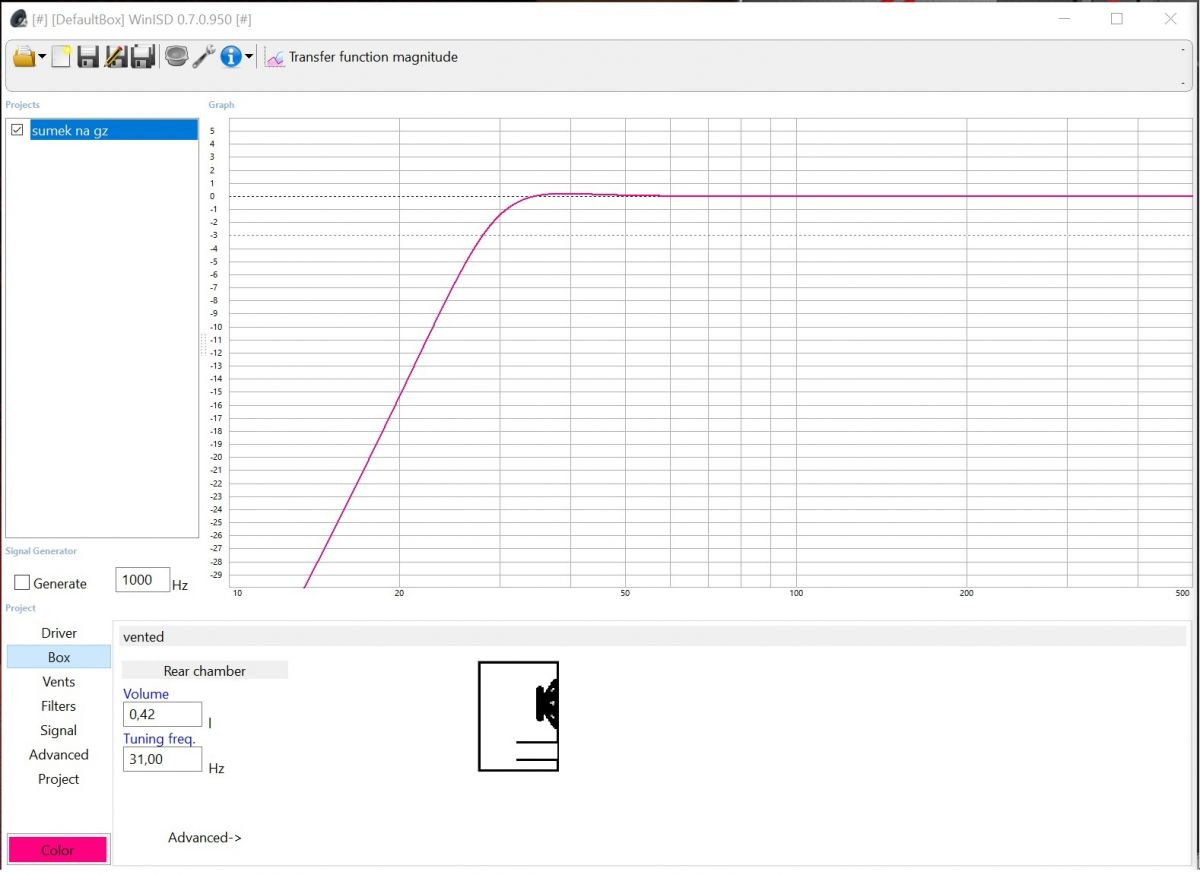Viewport: 1200px width, 875px height.
Task: Open the Filters tab
Action: [59, 706]
